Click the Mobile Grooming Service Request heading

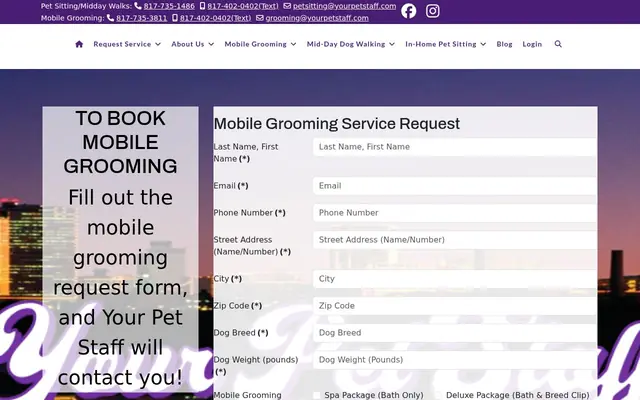337,124
